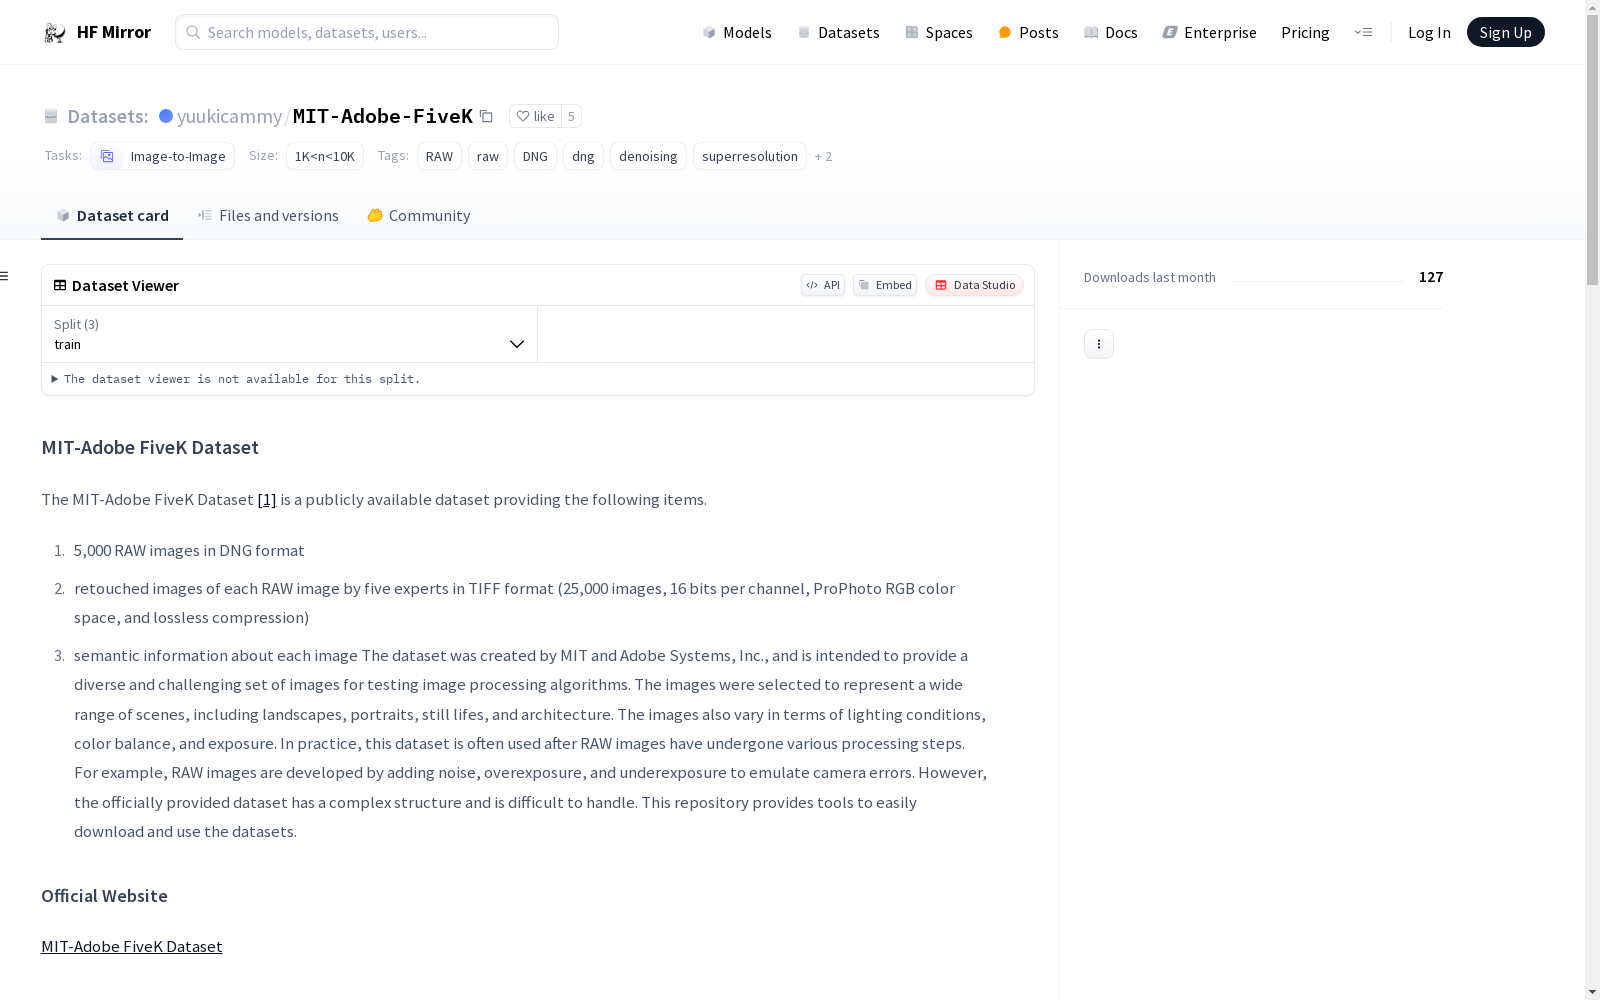The height and width of the screenshot is (1000, 1600).
Task: Click the Sign Up button
Action: coord(1505,32)
